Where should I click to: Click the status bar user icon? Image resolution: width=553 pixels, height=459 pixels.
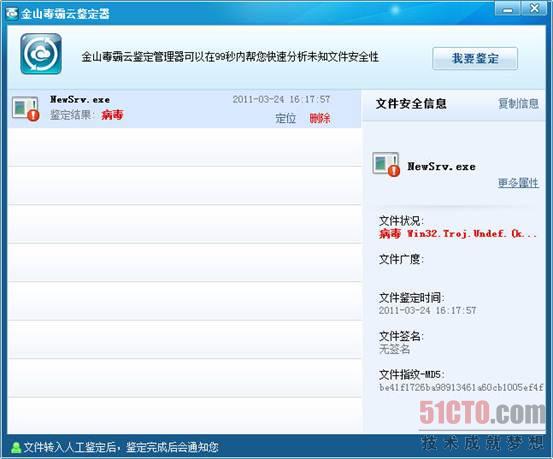16,447
